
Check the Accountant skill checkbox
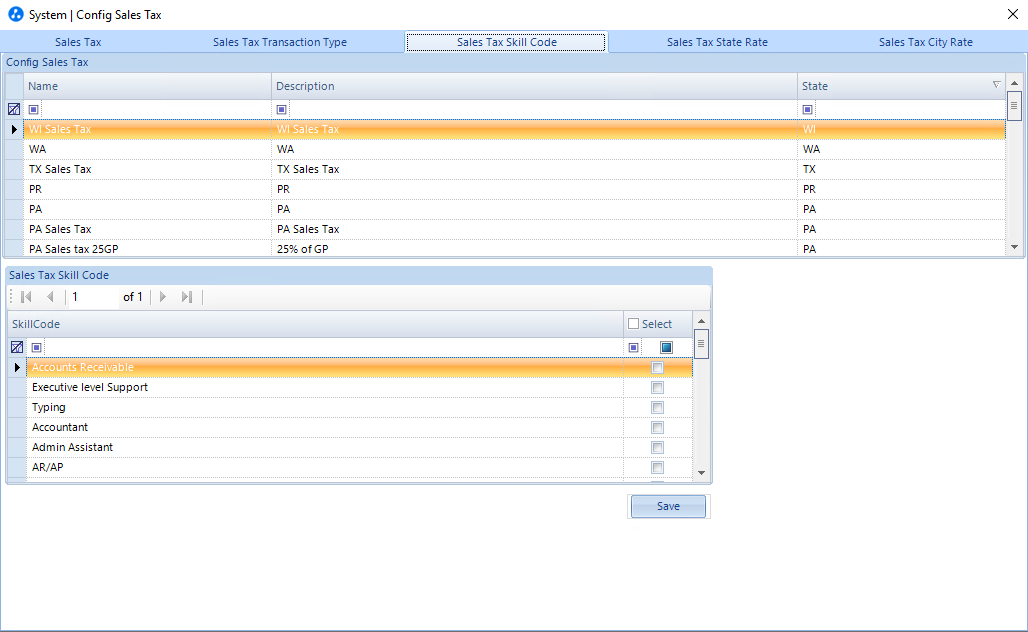point(658,427)
